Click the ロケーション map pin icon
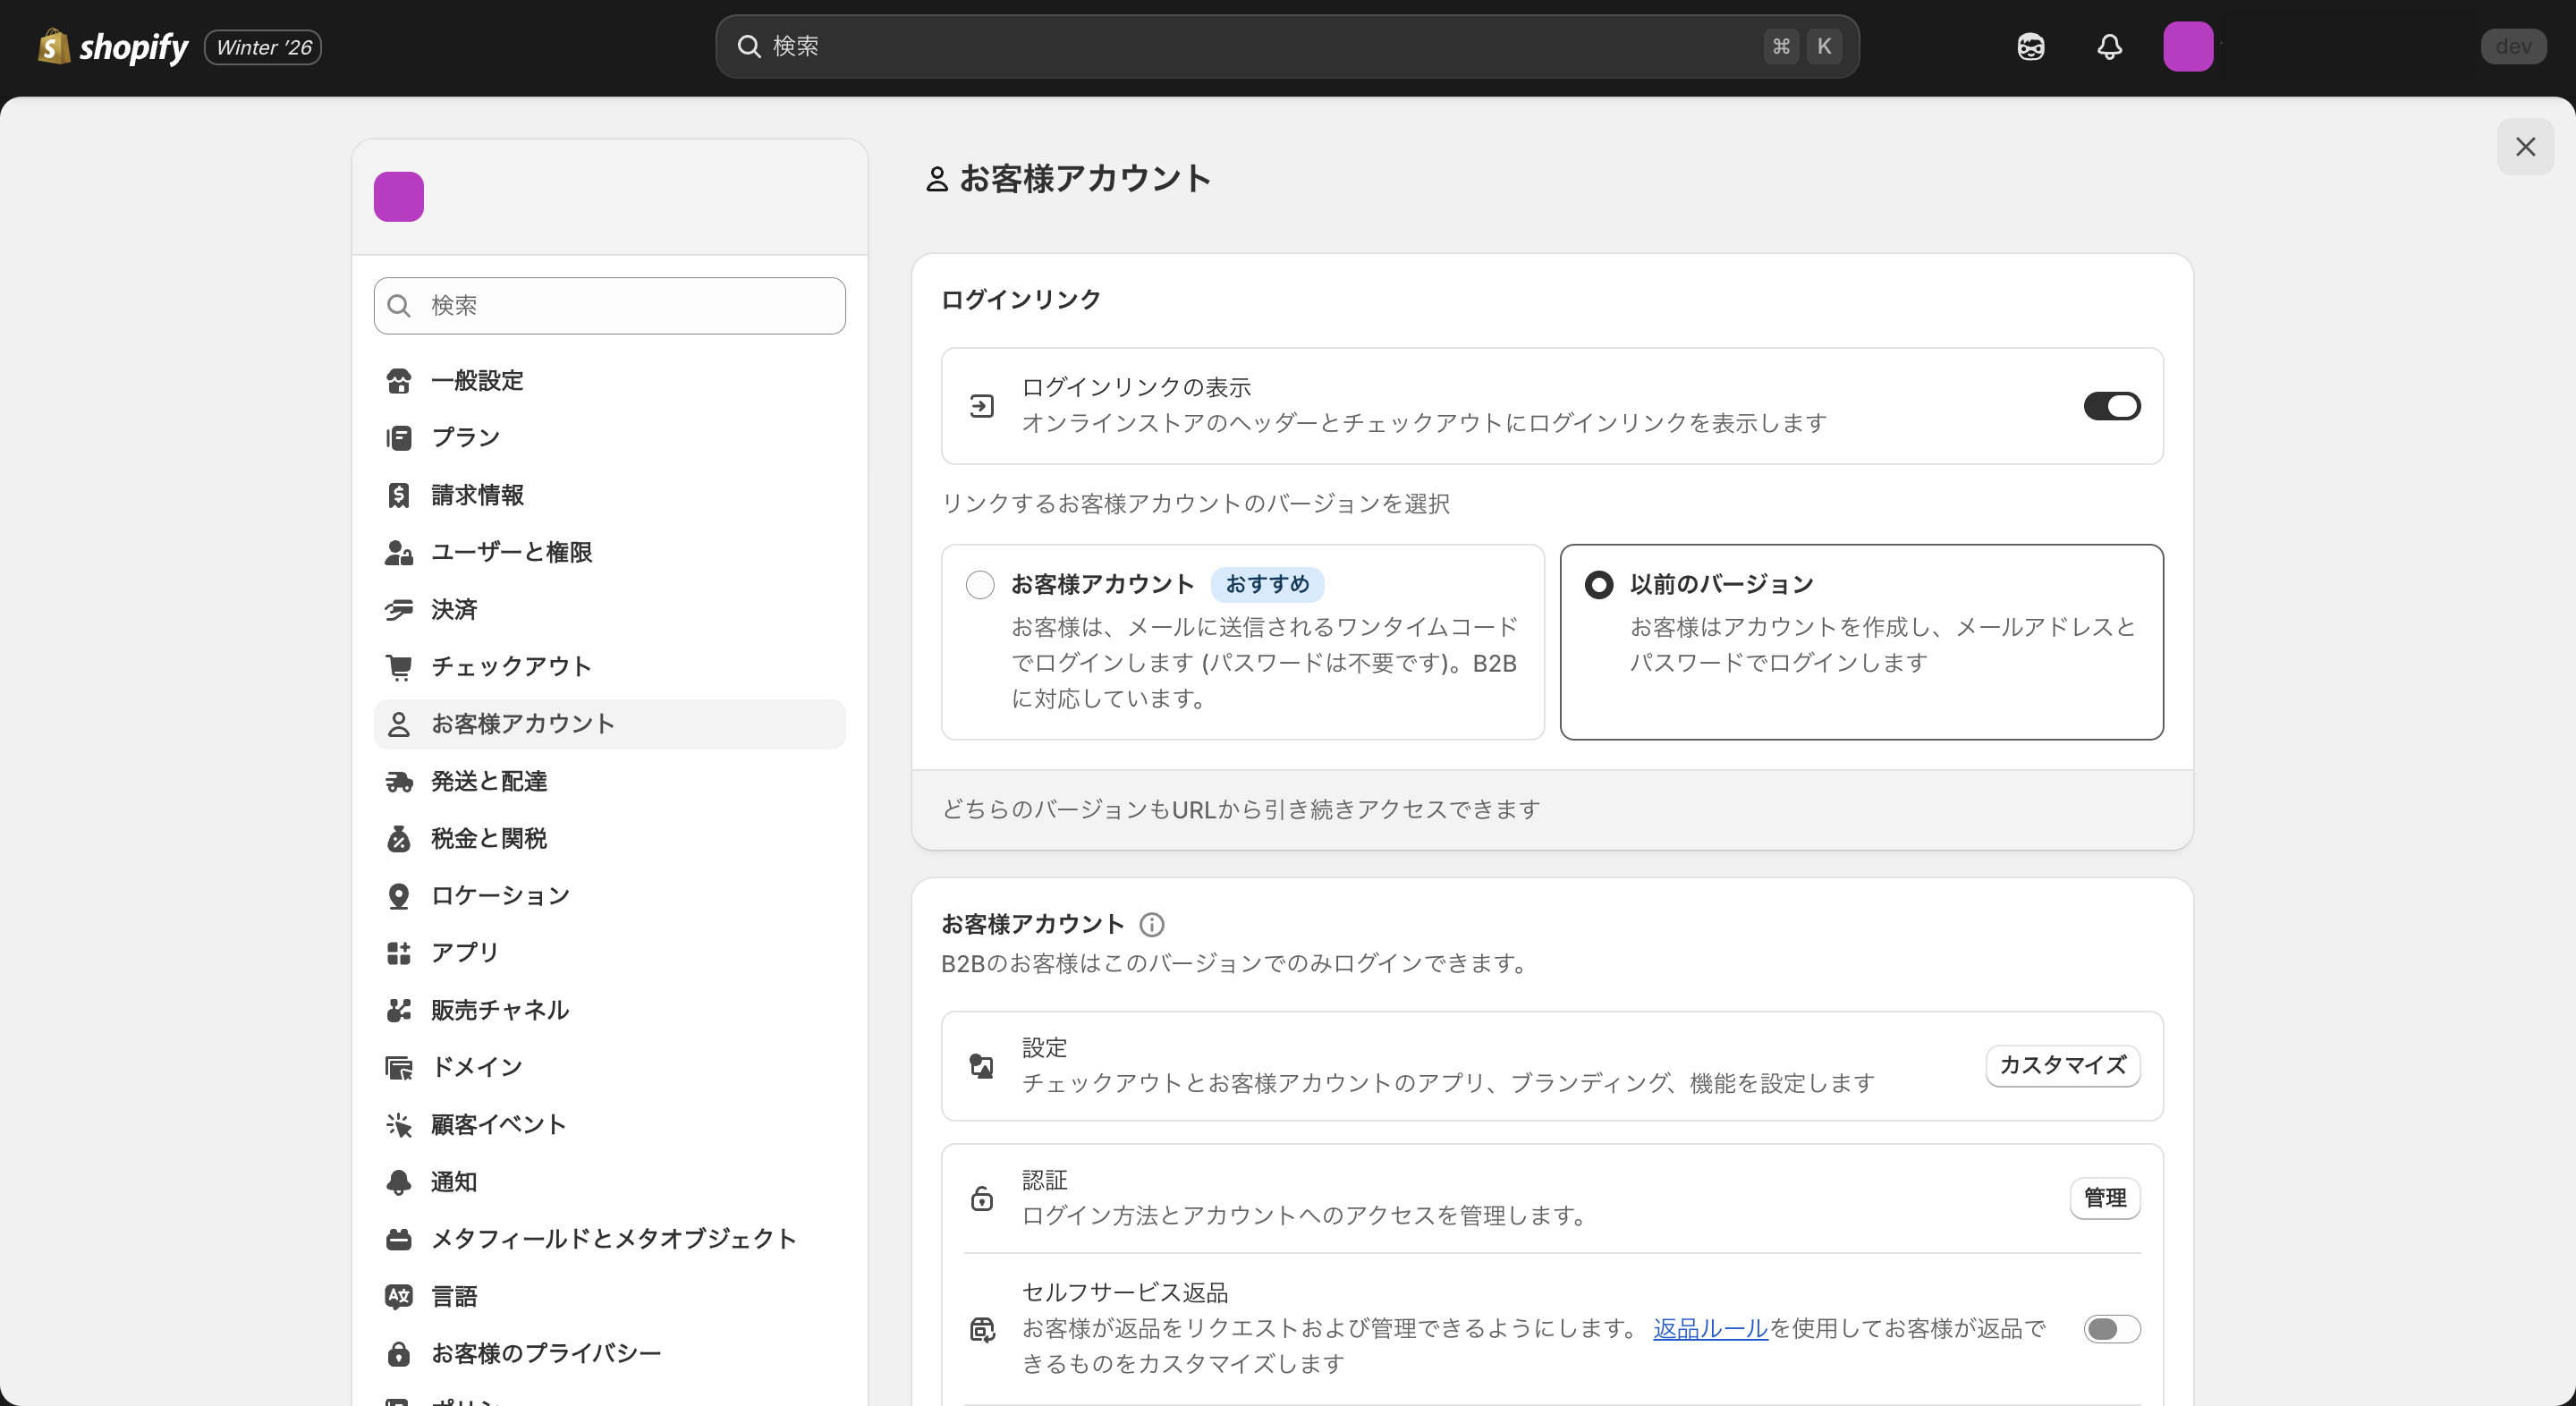The image size is (2576, 1406). [x=399, y=895]
